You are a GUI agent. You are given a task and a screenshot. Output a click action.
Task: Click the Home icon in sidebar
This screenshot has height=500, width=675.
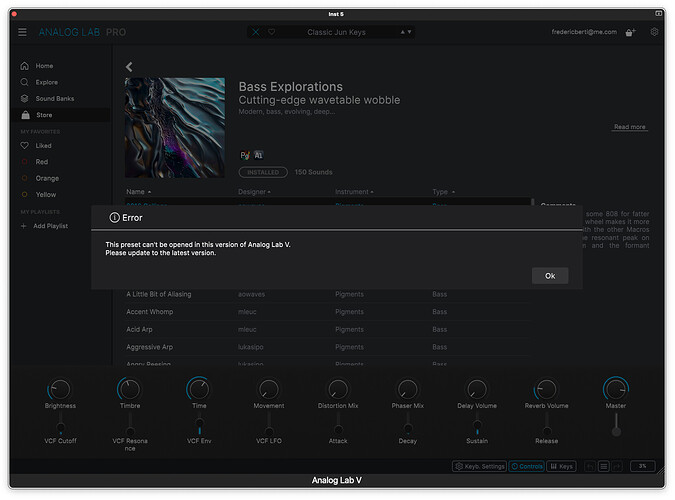25,66
